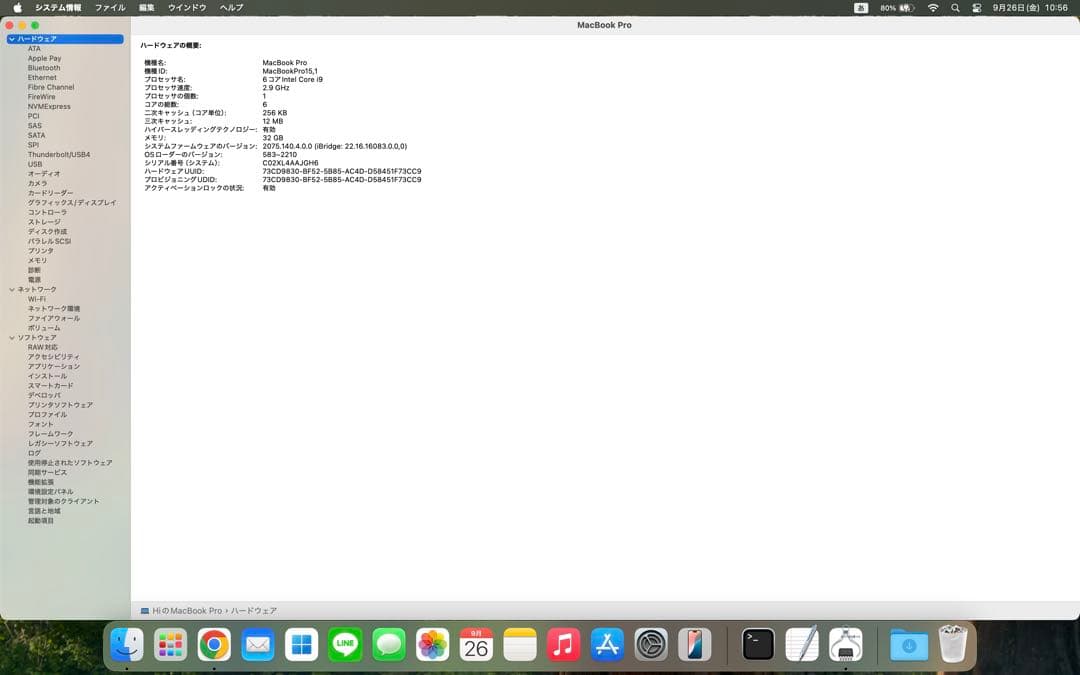The width and height of the screenshot is (1080, 675).
Task: Open the Music app in the Dock
Action: 563,645
